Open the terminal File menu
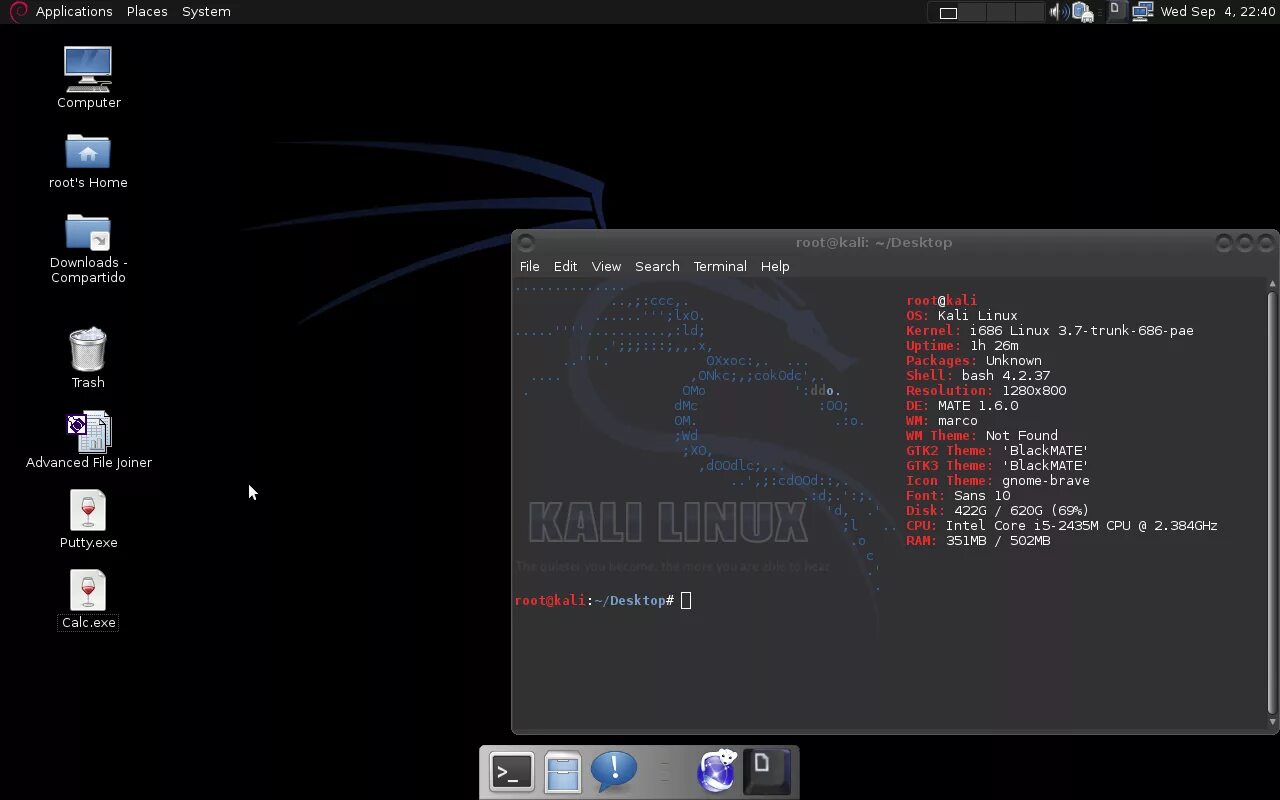Image resolution: width=1280 pixels, height=800 pixels. coord(529,266)
